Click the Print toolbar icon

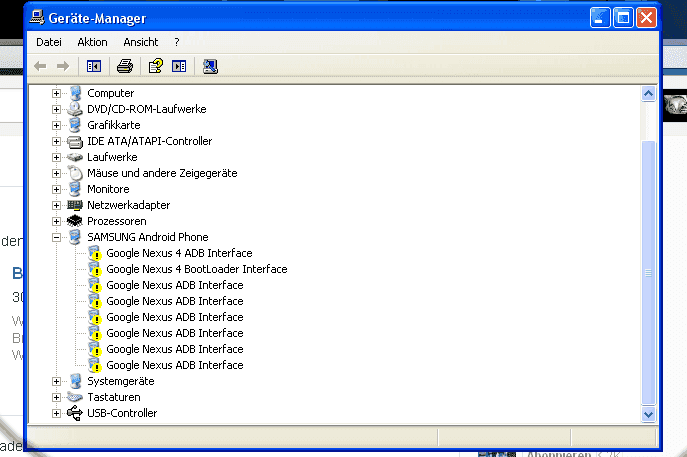pyautogui.click(x=125, y=66)
